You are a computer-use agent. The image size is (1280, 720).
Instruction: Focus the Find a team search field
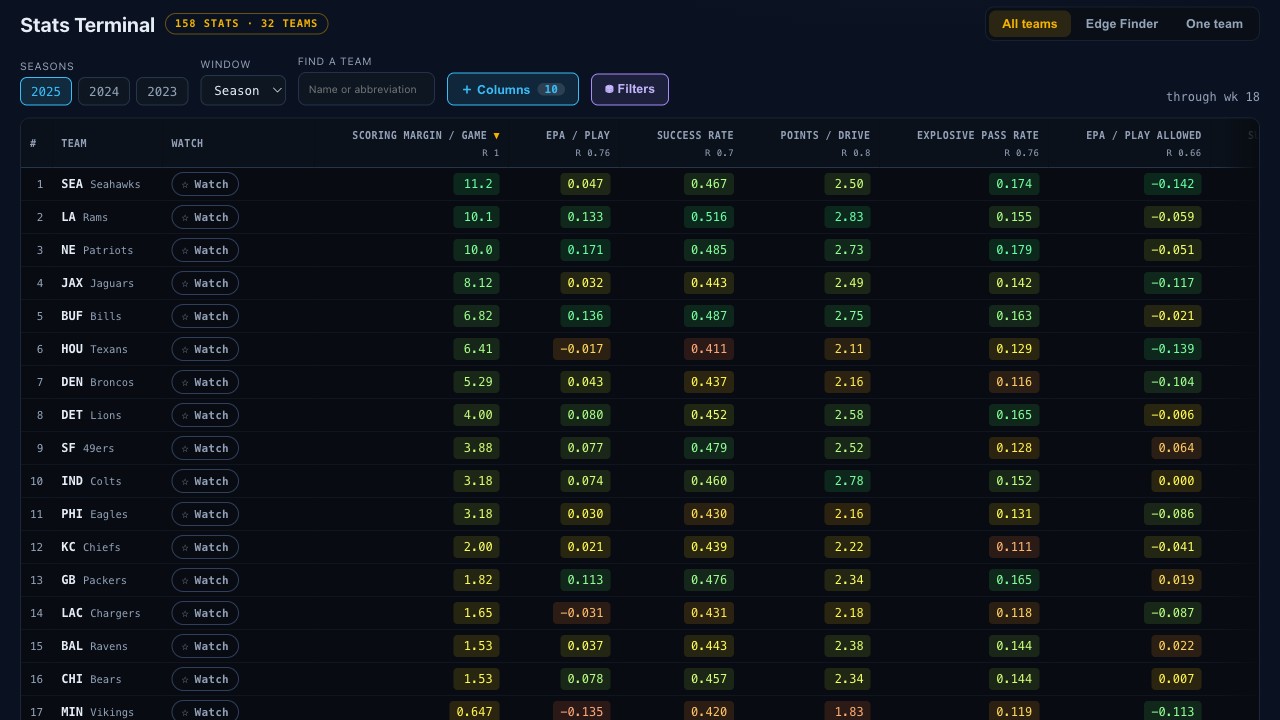366,89
